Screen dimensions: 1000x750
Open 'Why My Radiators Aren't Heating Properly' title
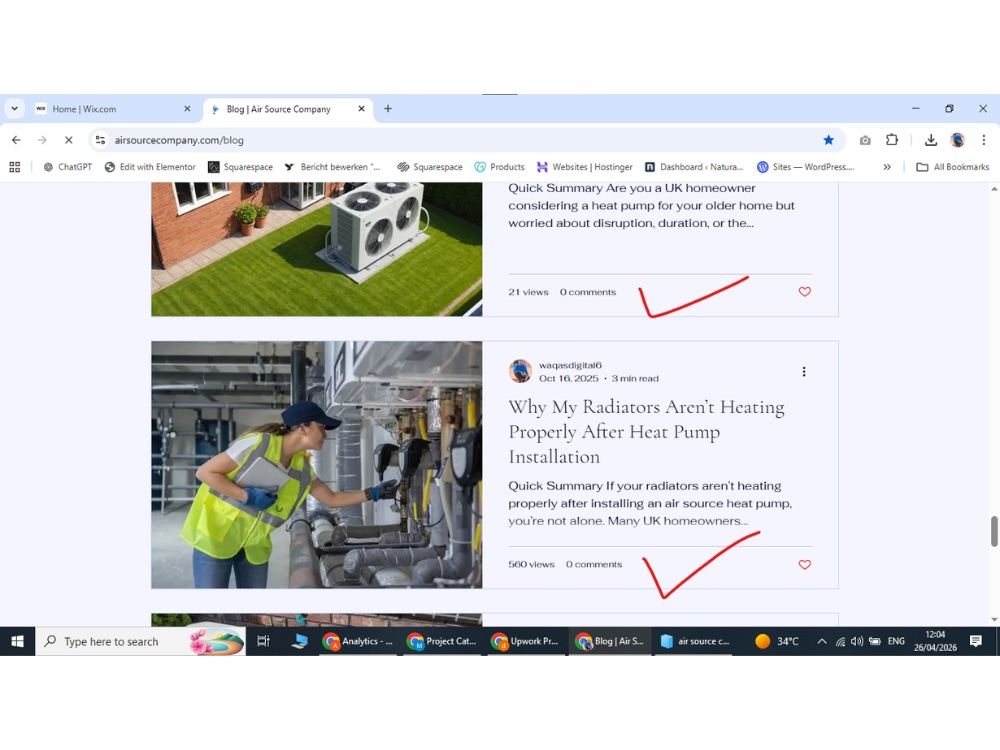tap(646, 432)
